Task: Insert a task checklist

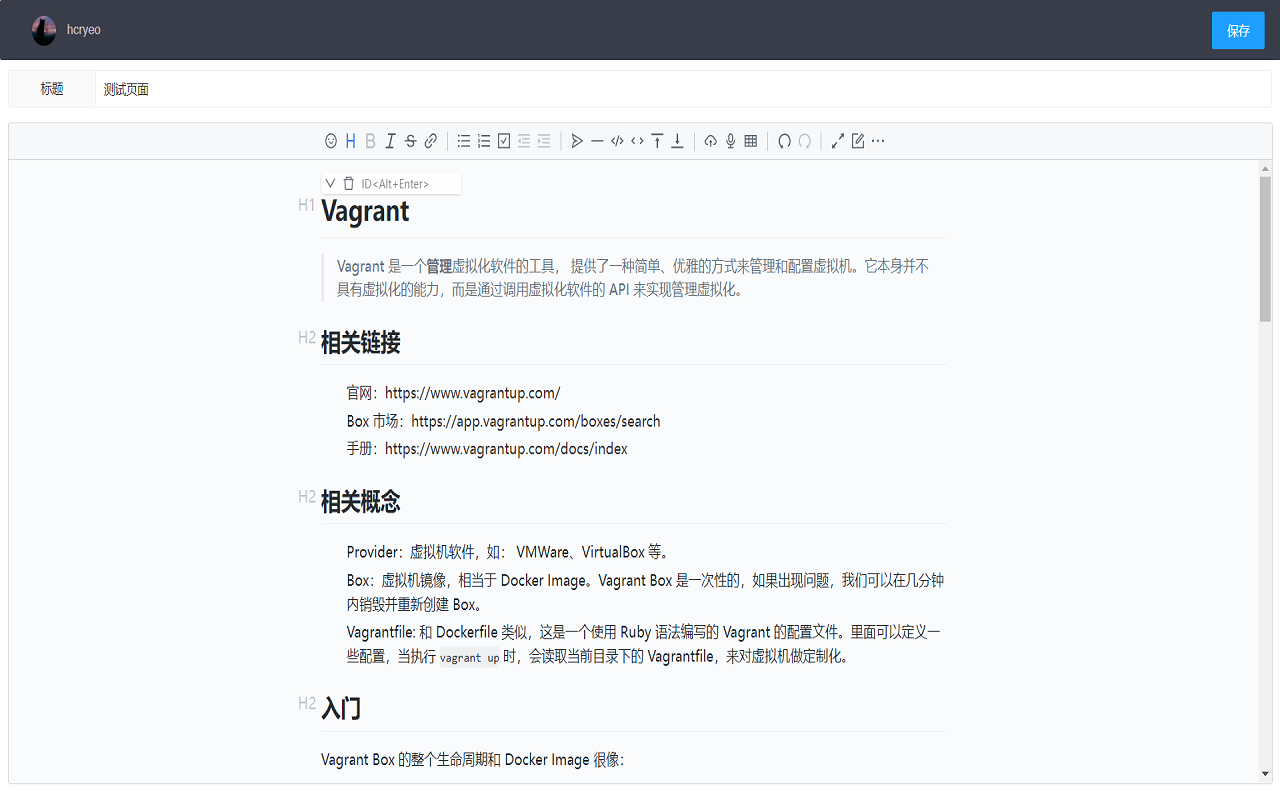Action: (504, 141)
